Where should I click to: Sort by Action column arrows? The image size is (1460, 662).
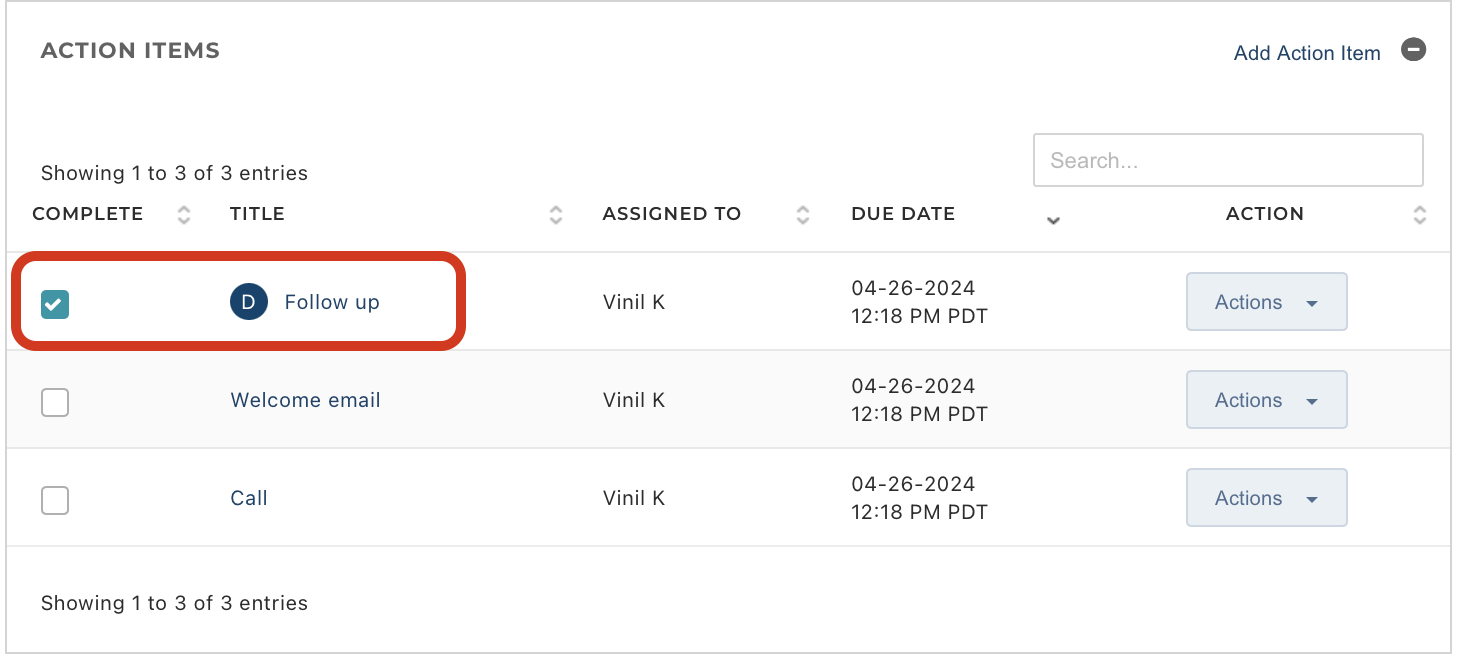[1420, 214]
